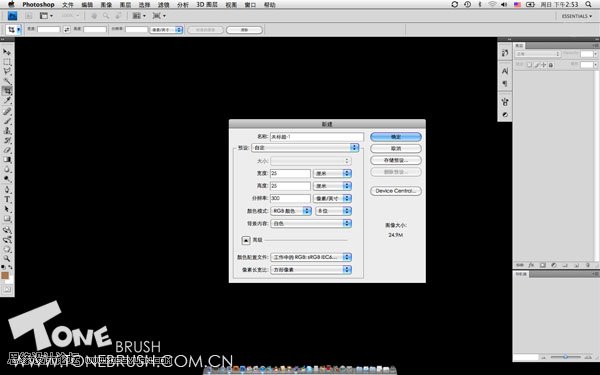
Task: Select the Eraser tool
Action: point(7,150)
